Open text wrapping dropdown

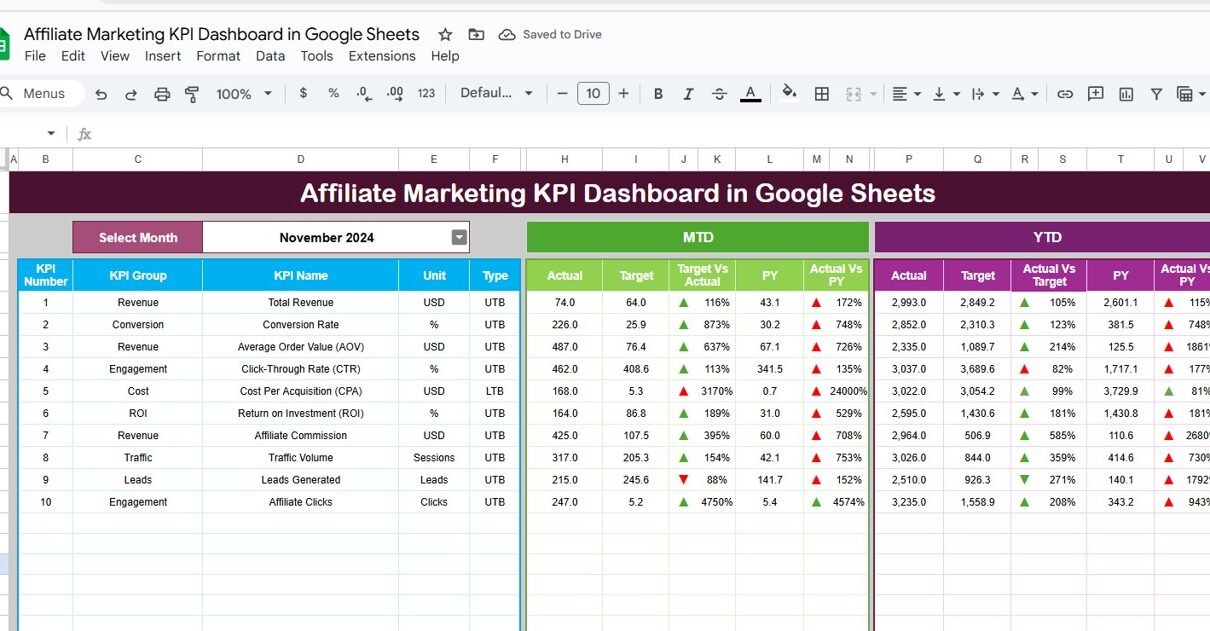[985, 93]
